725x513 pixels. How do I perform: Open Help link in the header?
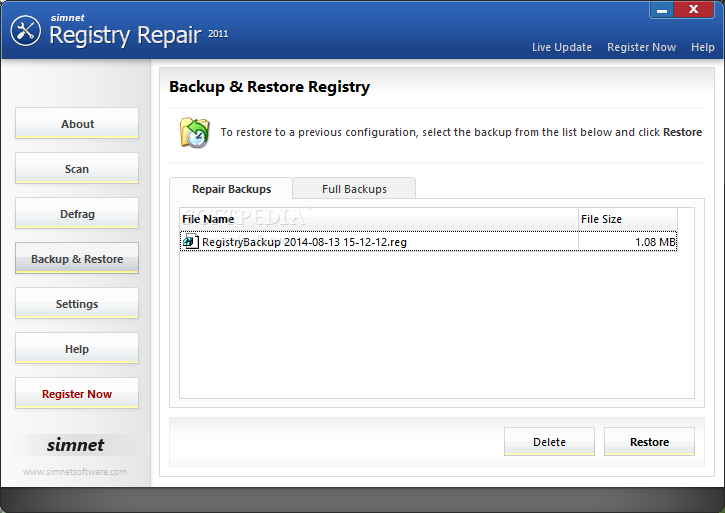coord(702,47)
